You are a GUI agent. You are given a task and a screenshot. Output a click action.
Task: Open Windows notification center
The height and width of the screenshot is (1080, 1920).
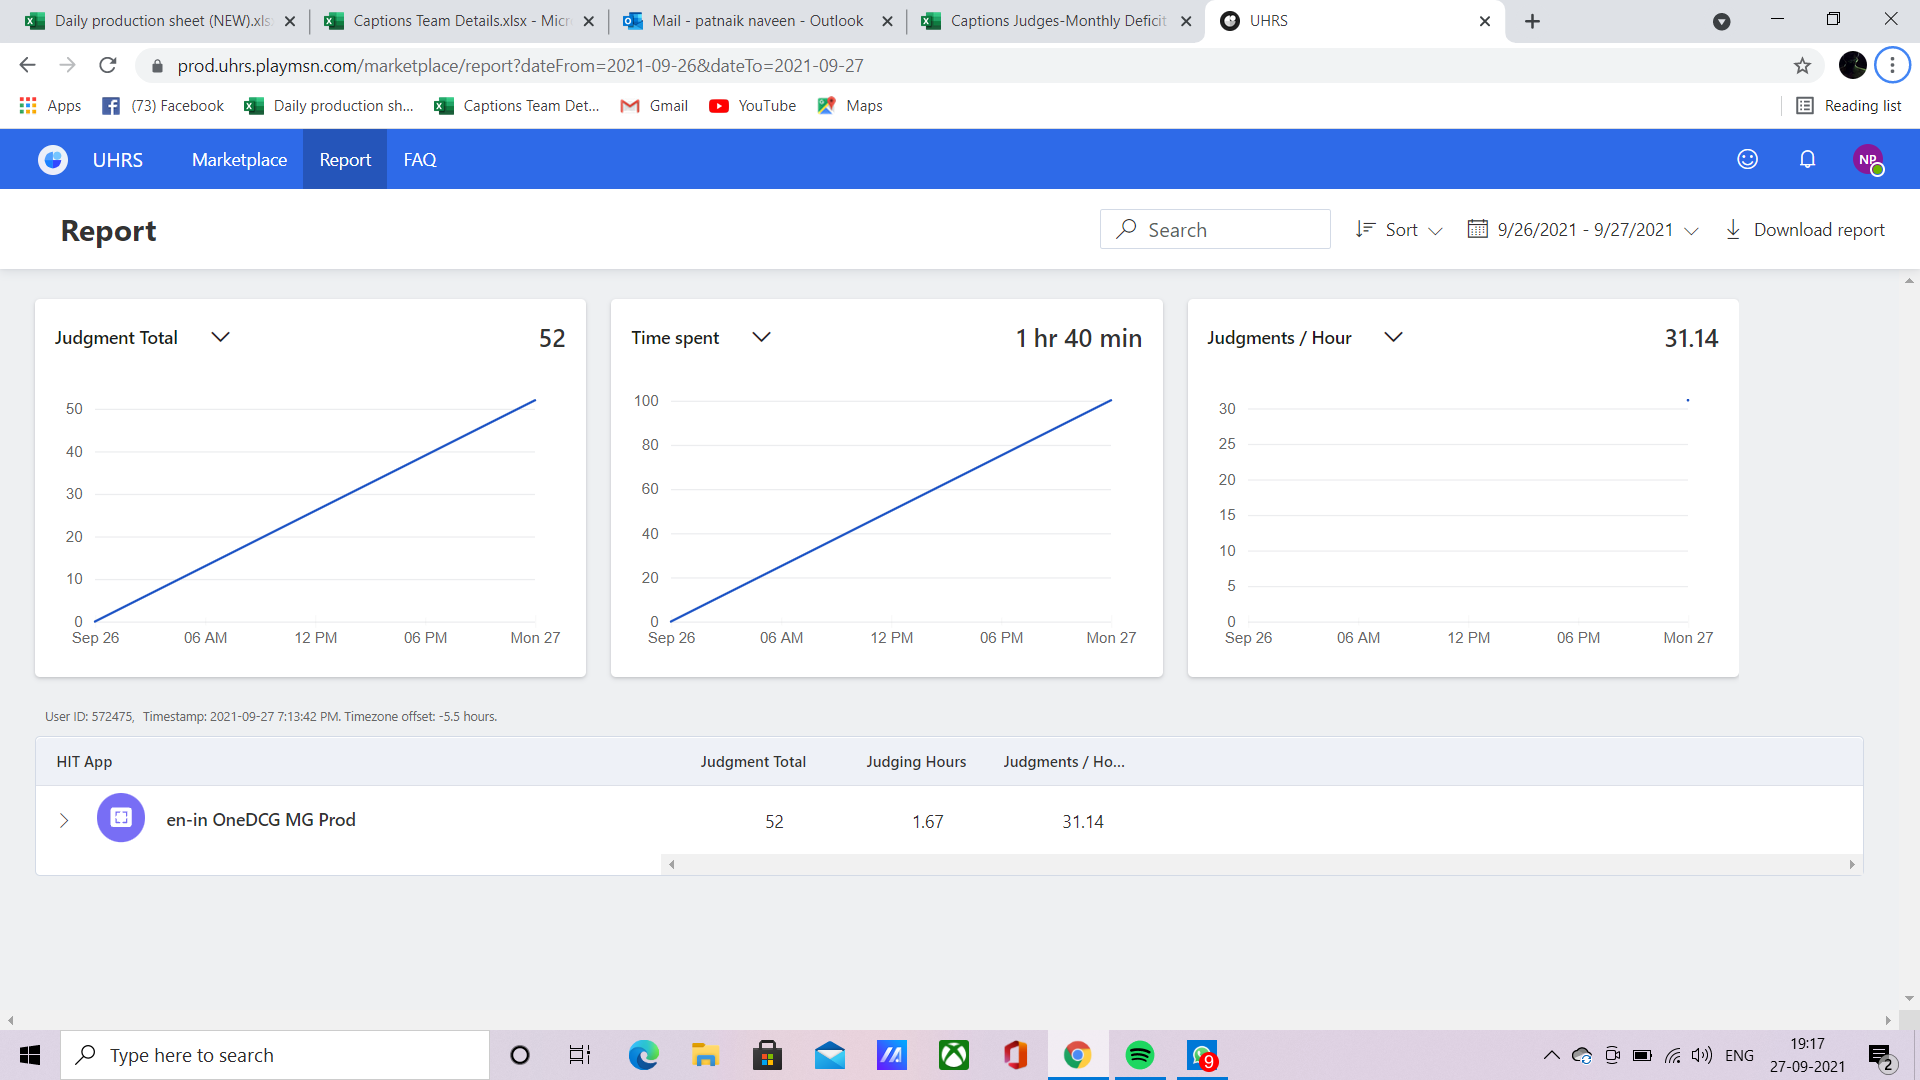pos(1880,1056)
